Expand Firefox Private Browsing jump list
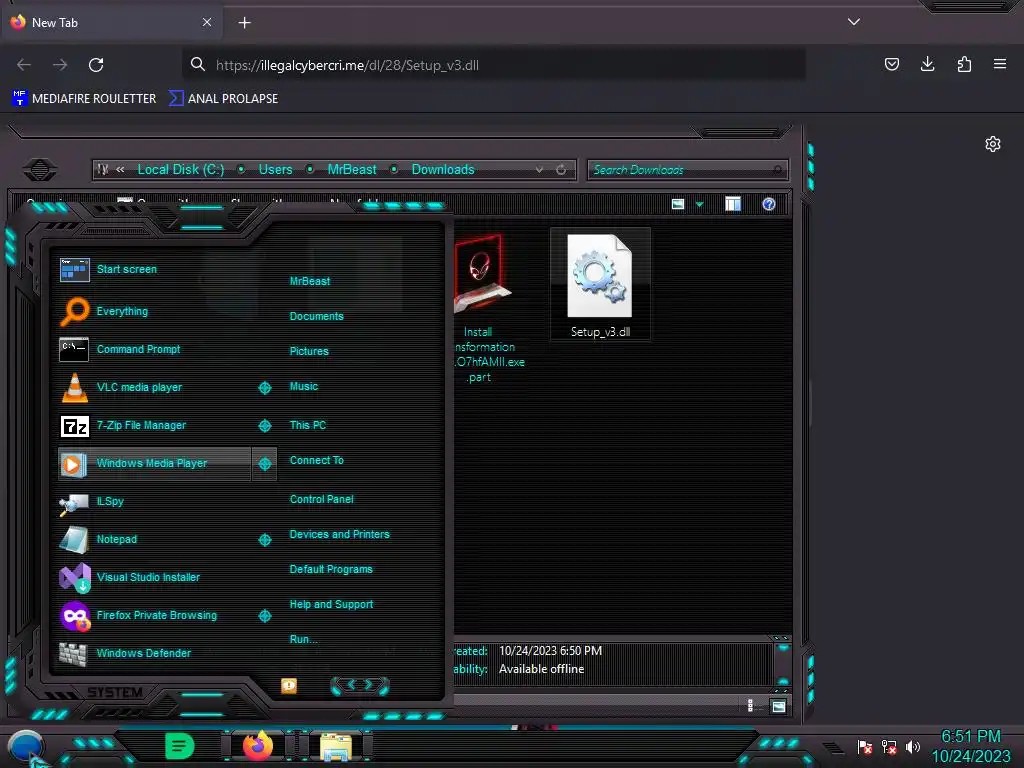Screen dimensions: 1024x768 coord(264,616)
